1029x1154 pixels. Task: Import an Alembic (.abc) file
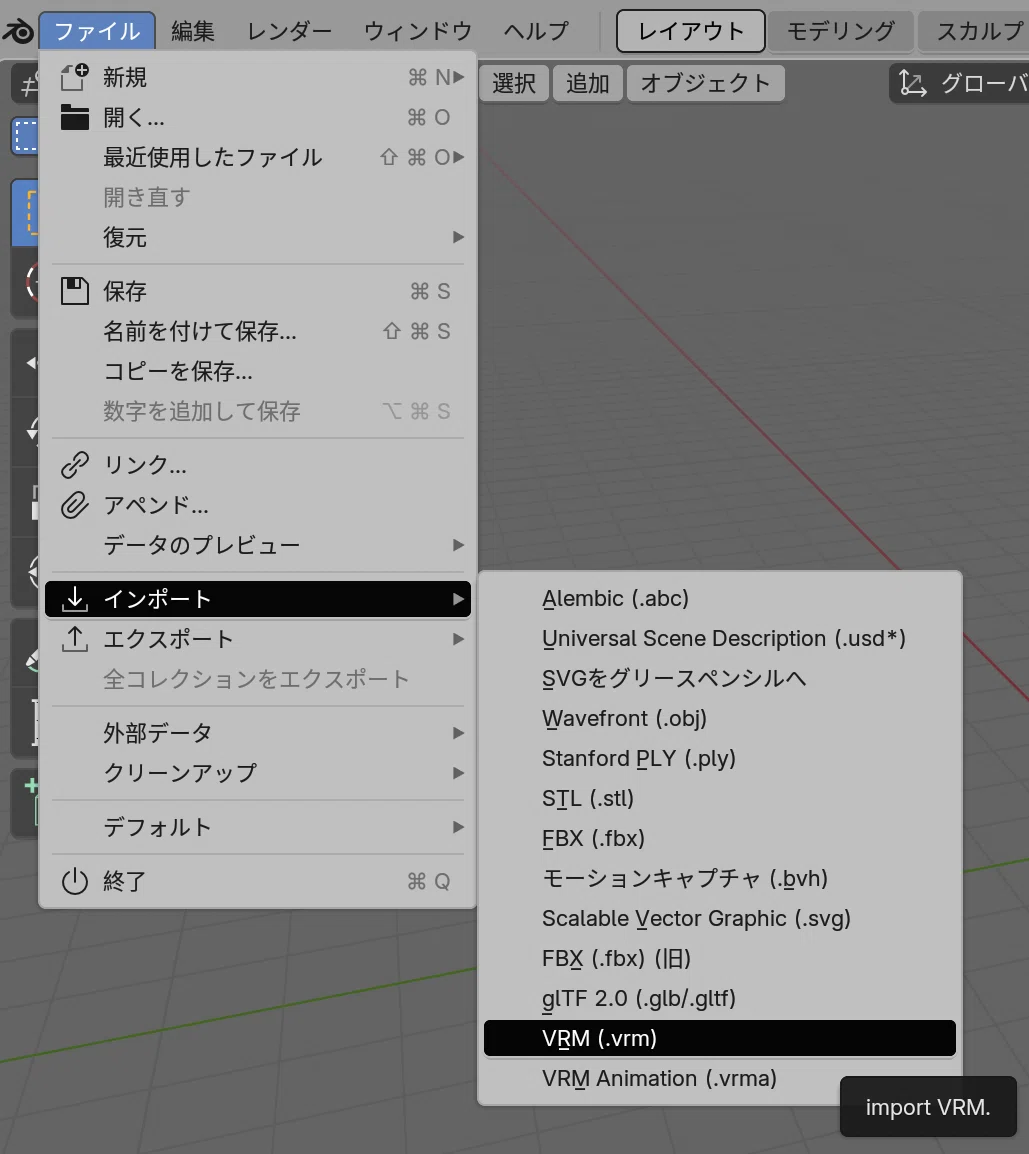point(720,598)
